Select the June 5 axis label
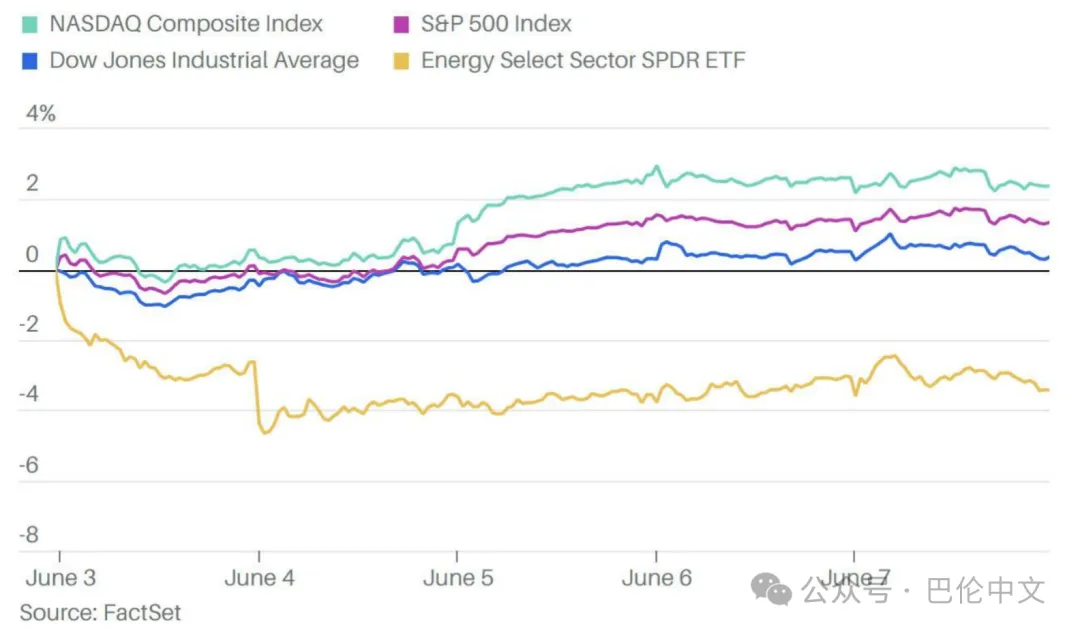Image resolution: width=1080 pixels, height=634 pixels. click(457, 579)
